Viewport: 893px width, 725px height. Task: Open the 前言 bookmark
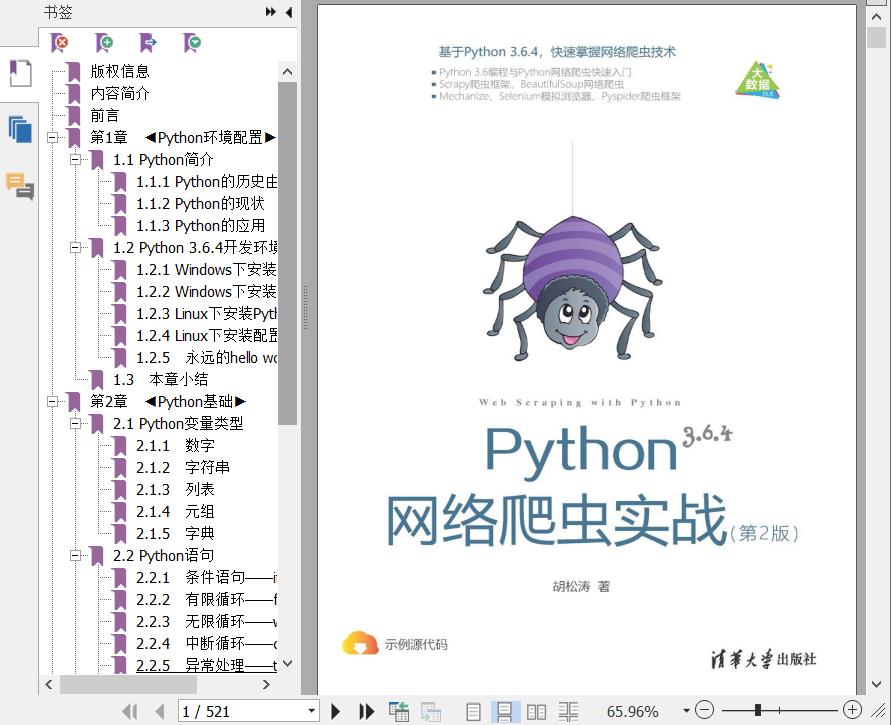105,116
